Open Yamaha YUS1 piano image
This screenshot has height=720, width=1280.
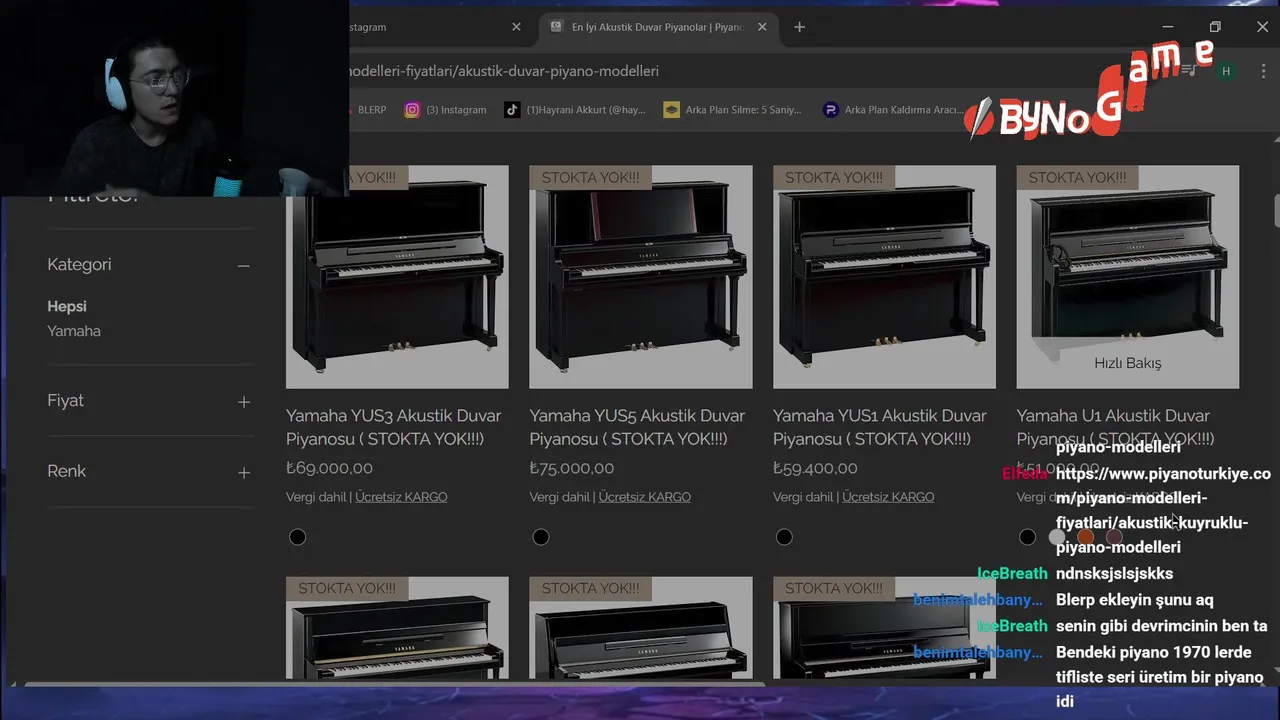point(884,277)
